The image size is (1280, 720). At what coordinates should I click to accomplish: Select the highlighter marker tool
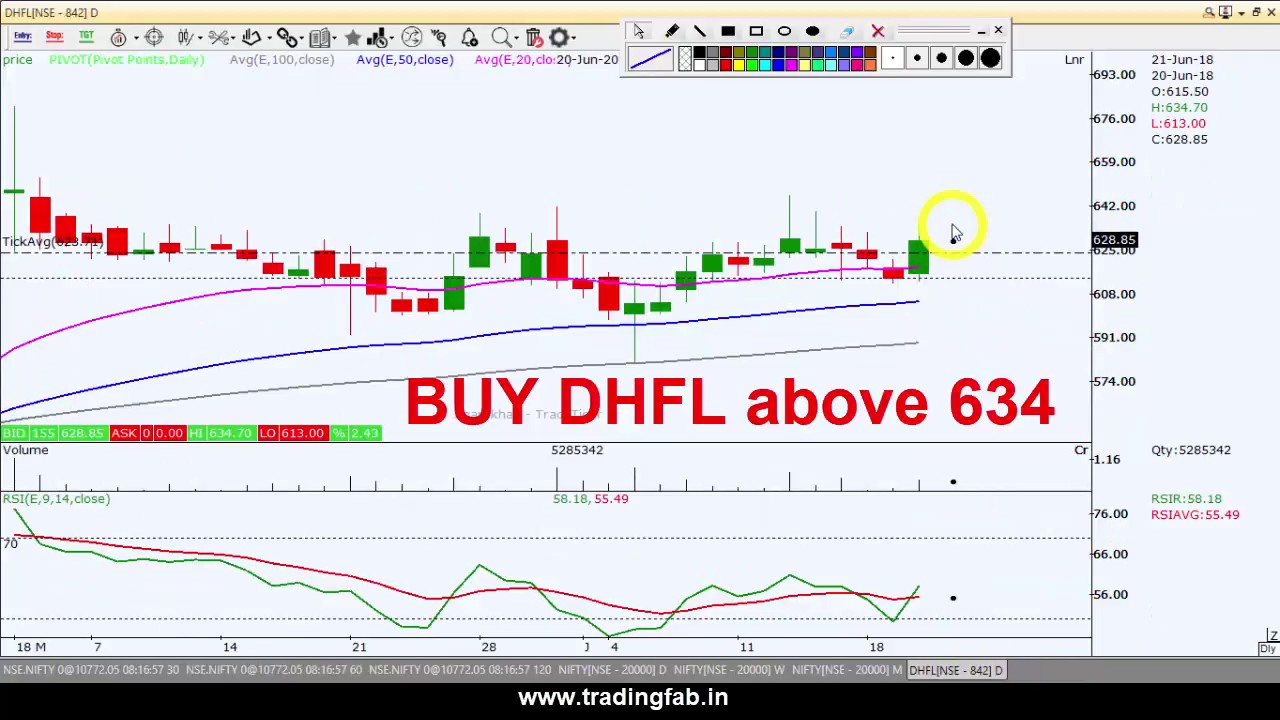pos(672,31)
